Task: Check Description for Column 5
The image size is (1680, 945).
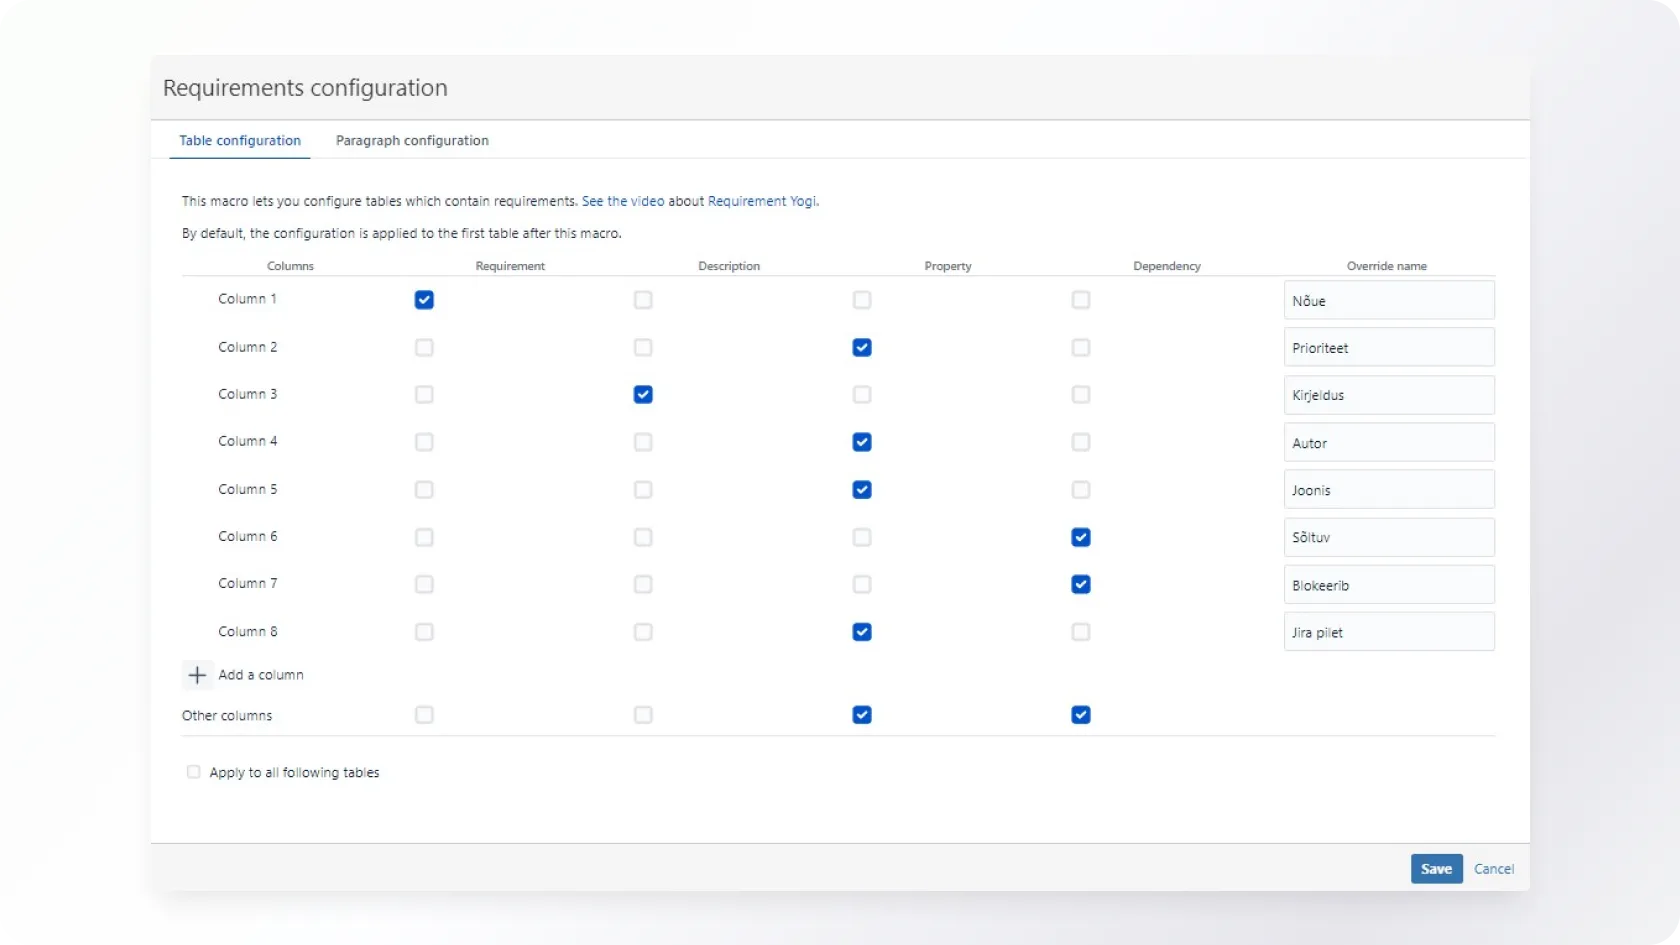Action: 643,490
